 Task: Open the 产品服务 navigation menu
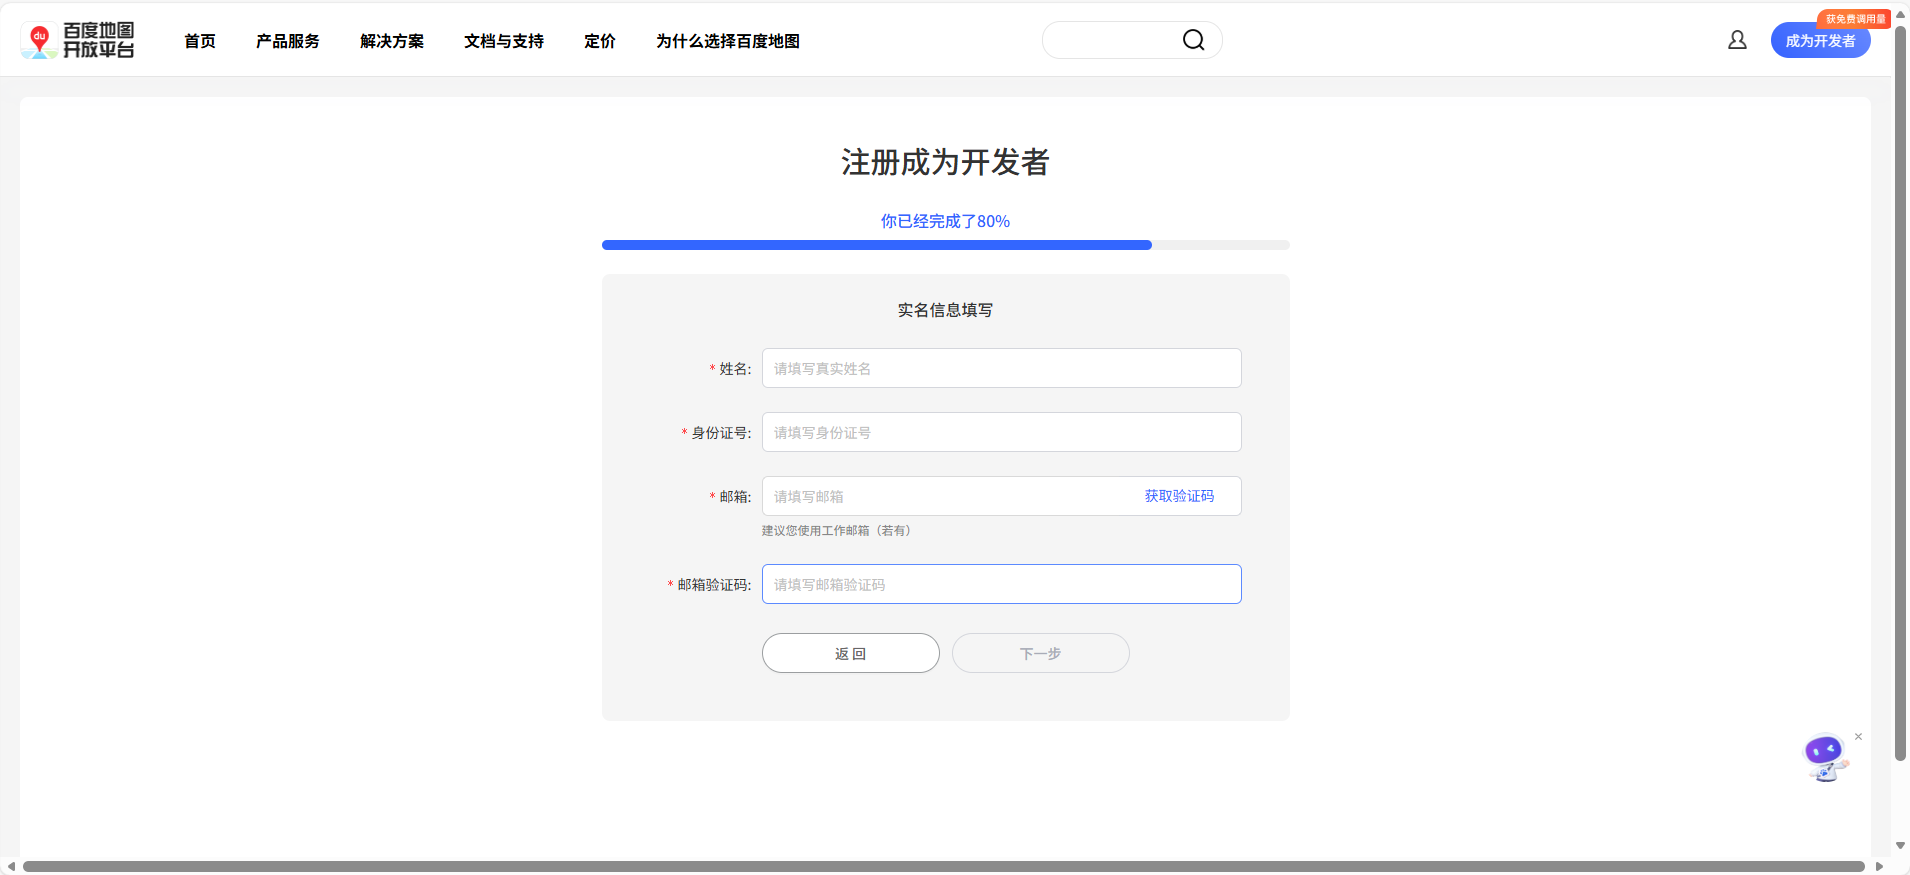288,41
